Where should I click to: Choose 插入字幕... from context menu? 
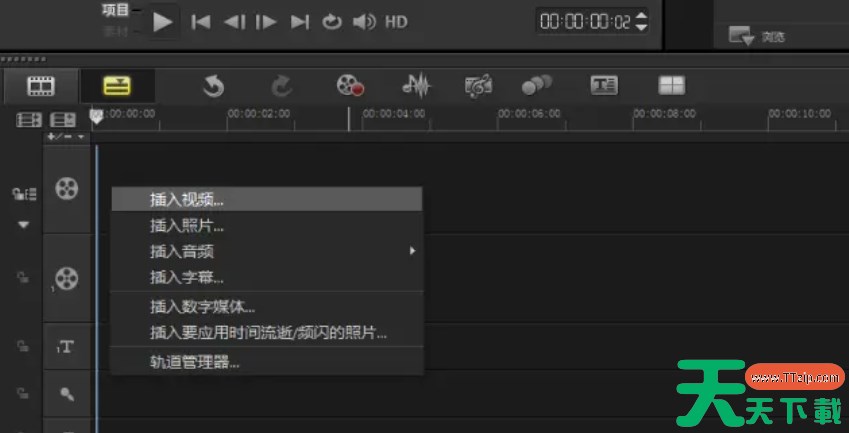tap(266, 278)
